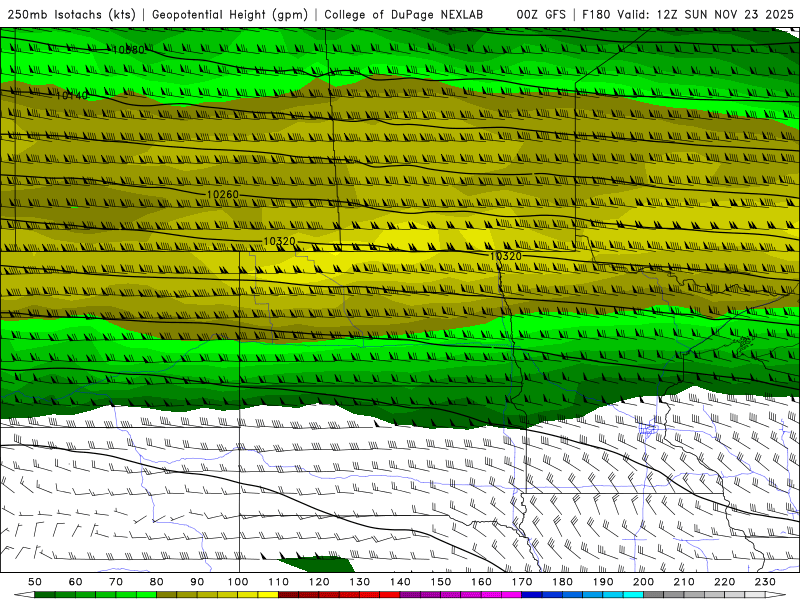Screen dimensions: 800x600
Task: Click the 170 knot legend label
Action: (x=522, y=582)
